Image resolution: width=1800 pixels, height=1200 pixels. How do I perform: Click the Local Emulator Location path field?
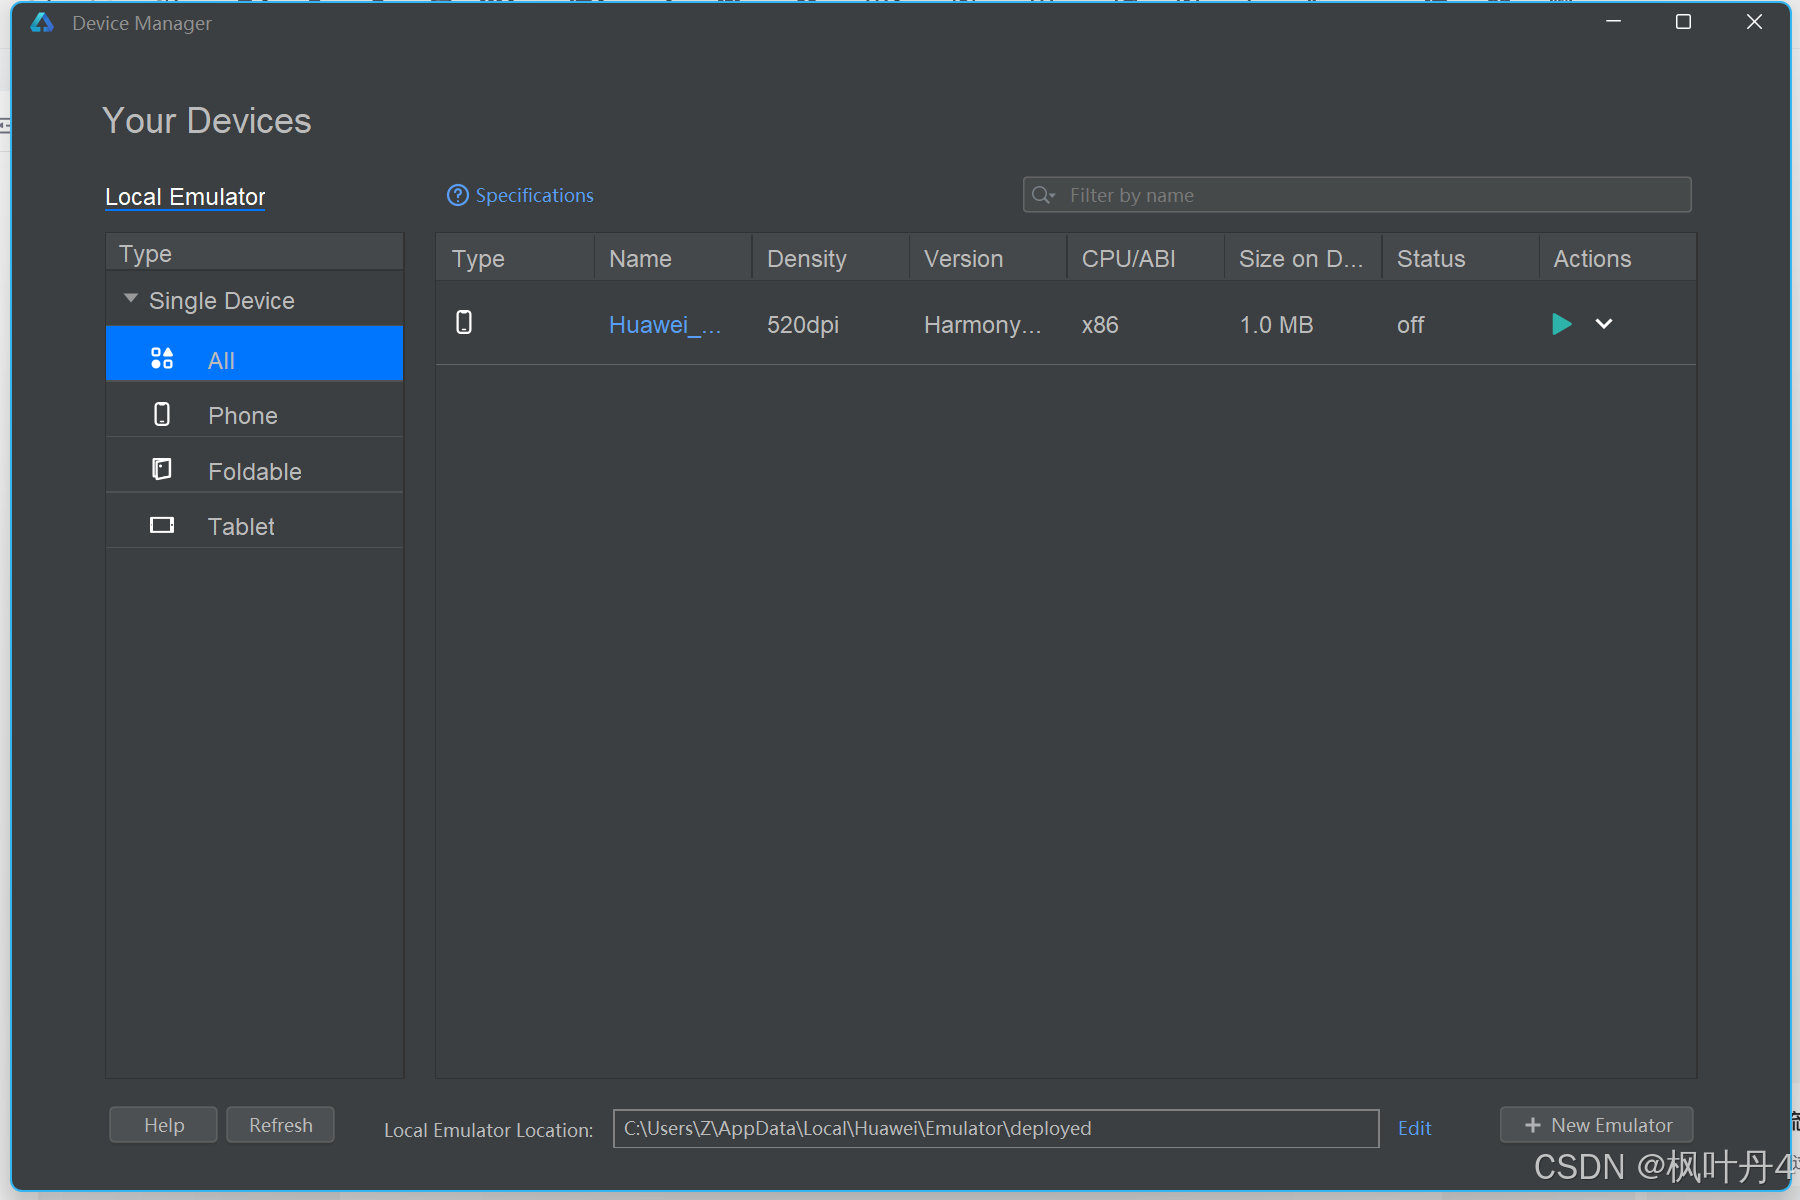(x=995, y=1128)
